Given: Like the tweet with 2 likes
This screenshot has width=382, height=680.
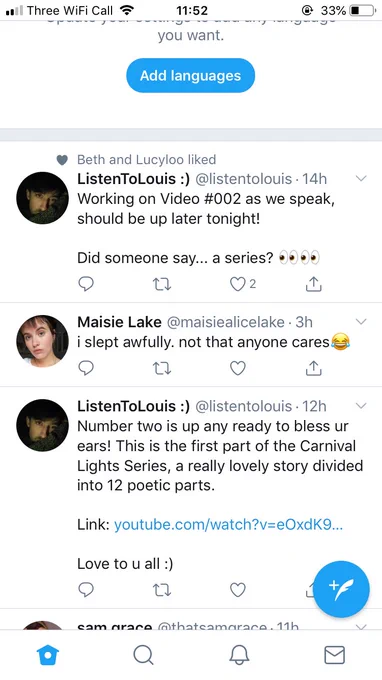Looking at the screenshot, I should [238, 284].
